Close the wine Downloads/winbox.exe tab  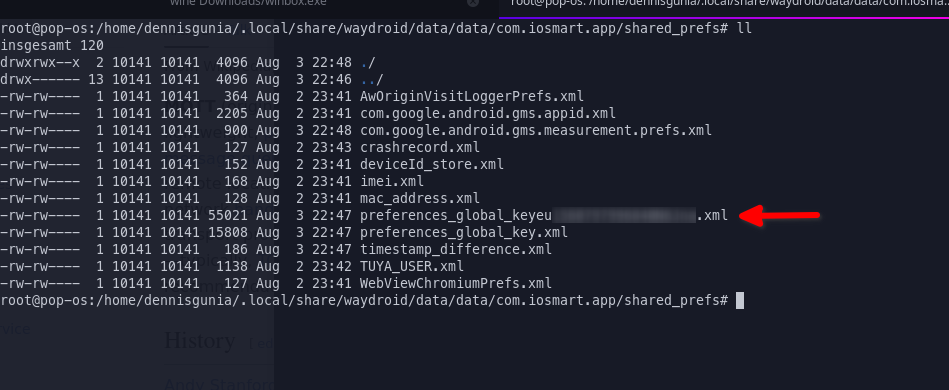[x=473, y=2]
